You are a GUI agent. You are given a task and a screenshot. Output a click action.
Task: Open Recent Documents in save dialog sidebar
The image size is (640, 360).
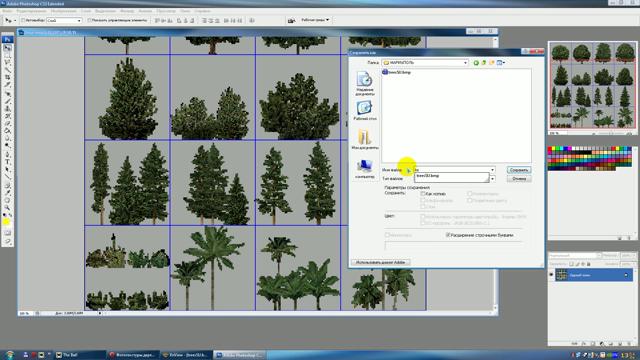point(364,84)
